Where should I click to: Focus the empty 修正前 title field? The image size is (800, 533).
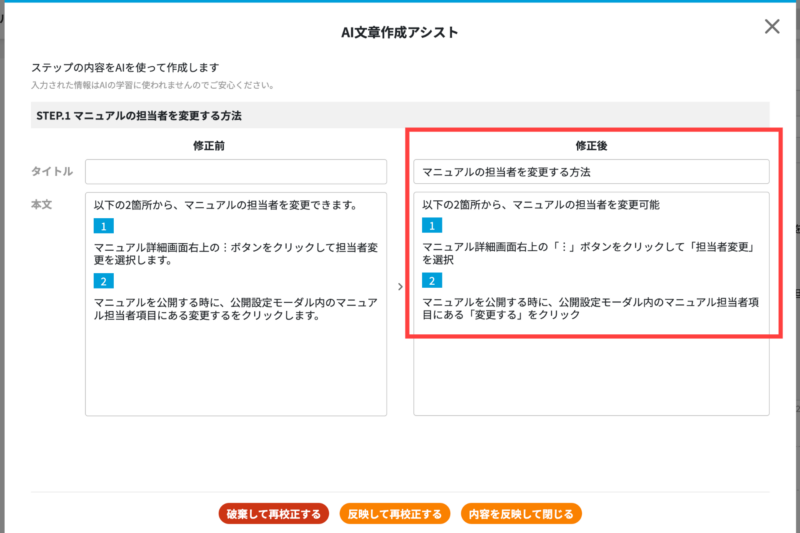tap(236, 172)
